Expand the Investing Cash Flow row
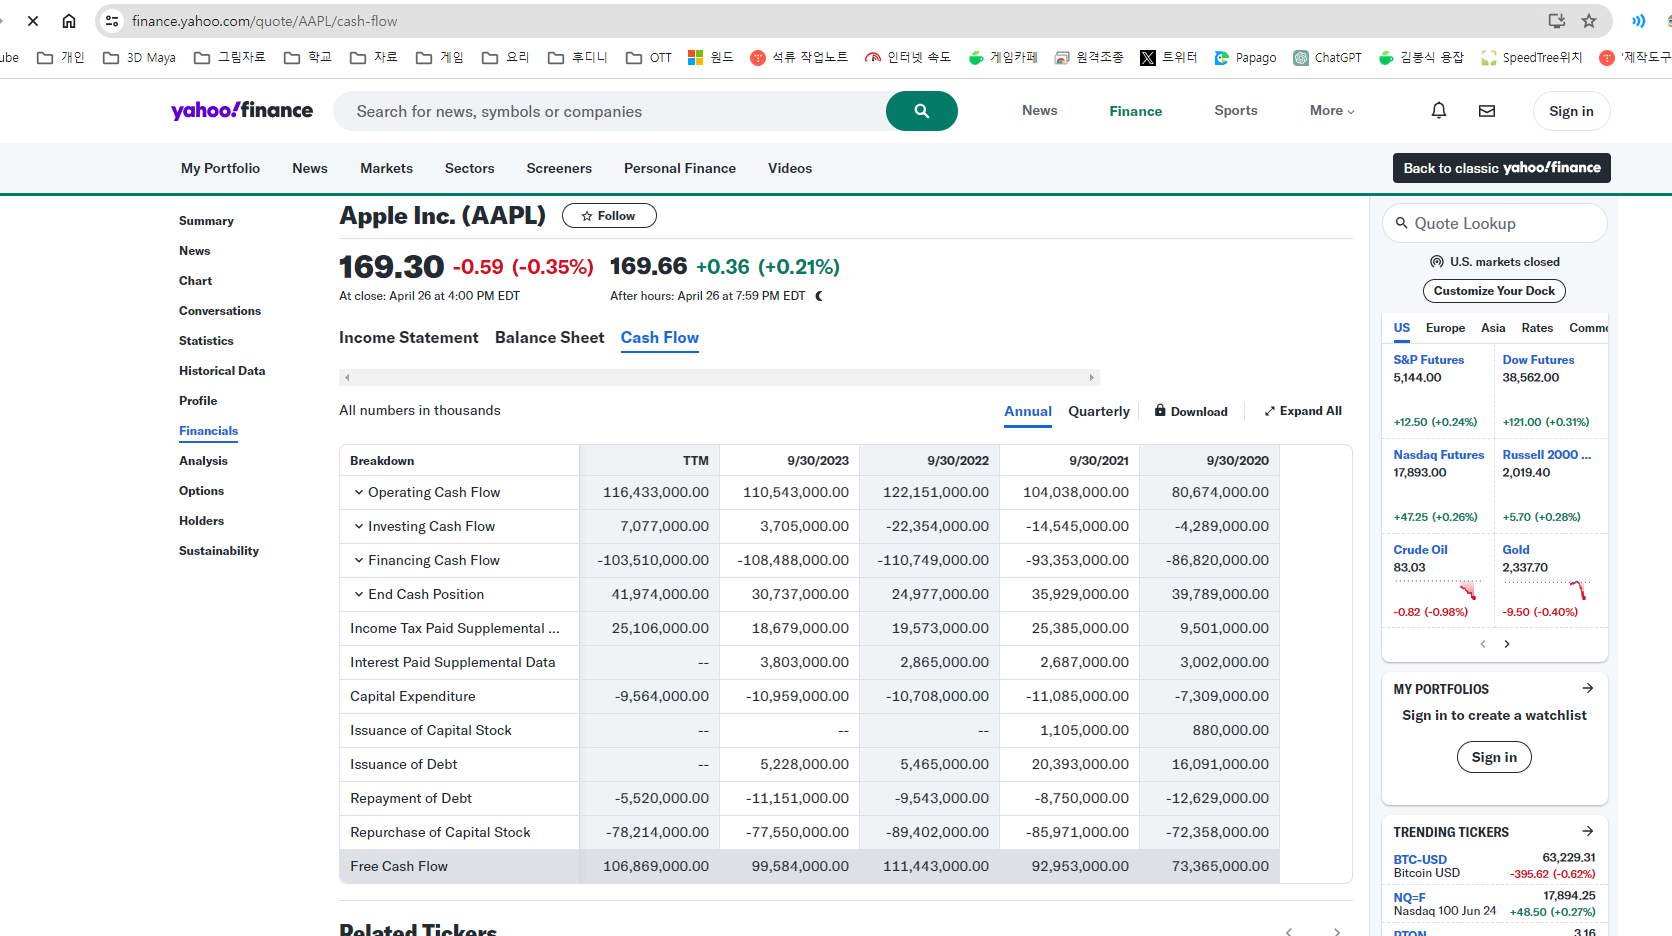The image size is (1672, 936). [359, 526]
